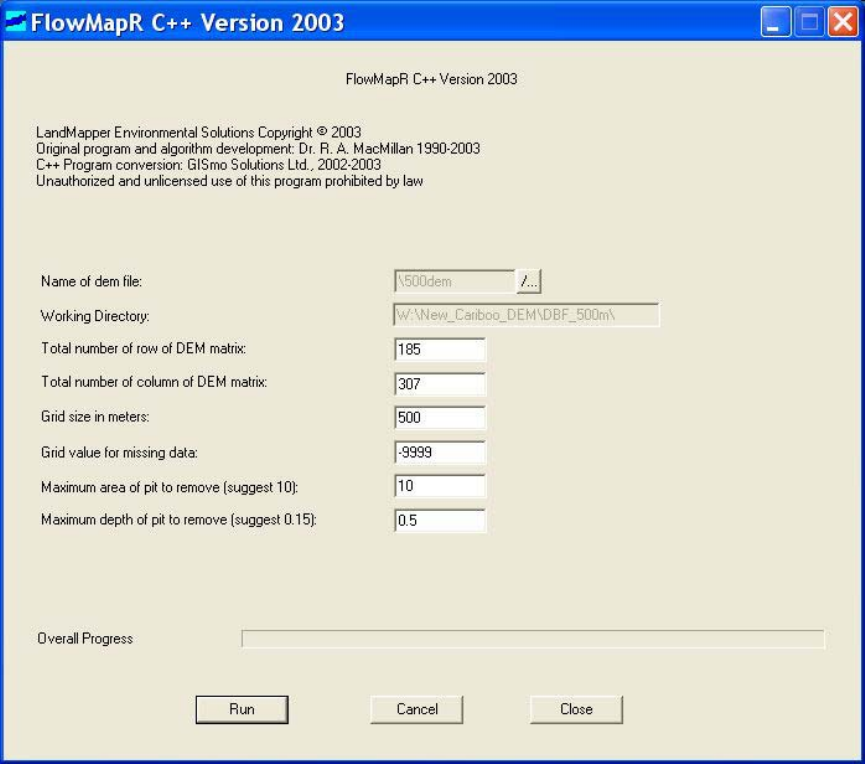The image size is (865, 764).
Task: Click the centered 'FlowMapR C++ Version 2003' heading
Action: click(x=431, y=79)
